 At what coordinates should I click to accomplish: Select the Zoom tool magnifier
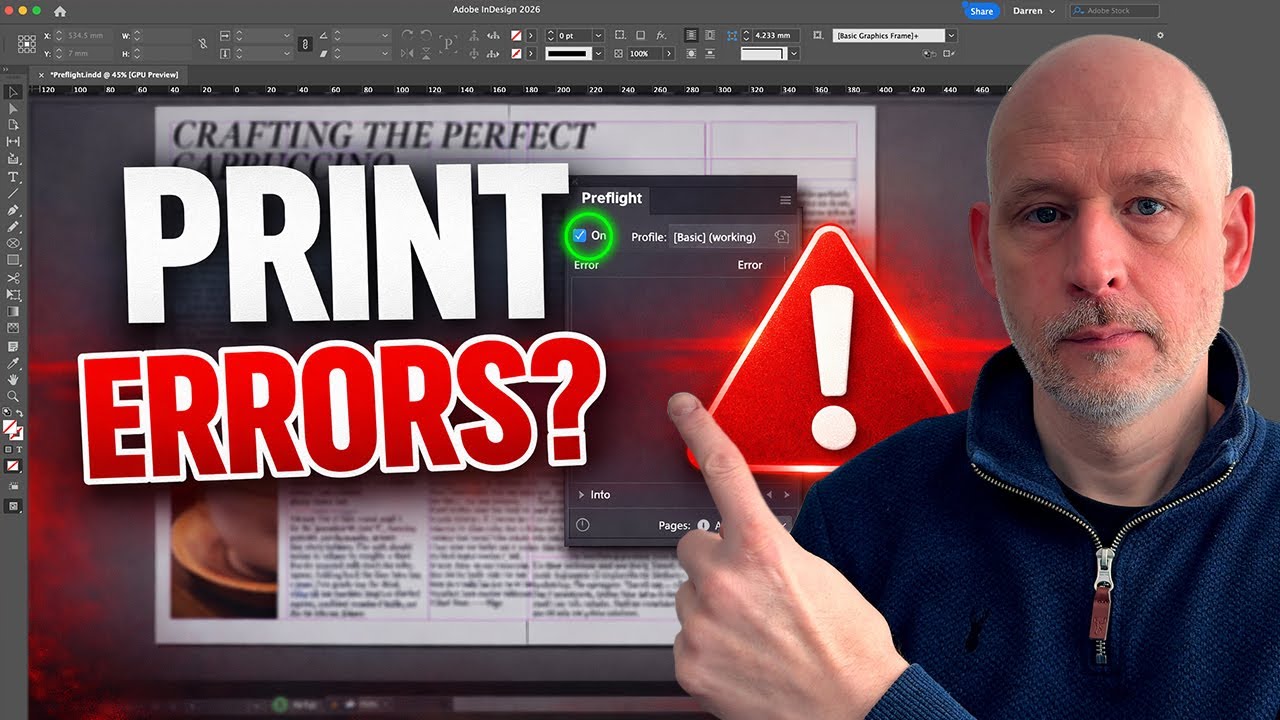tap(13, 395)
